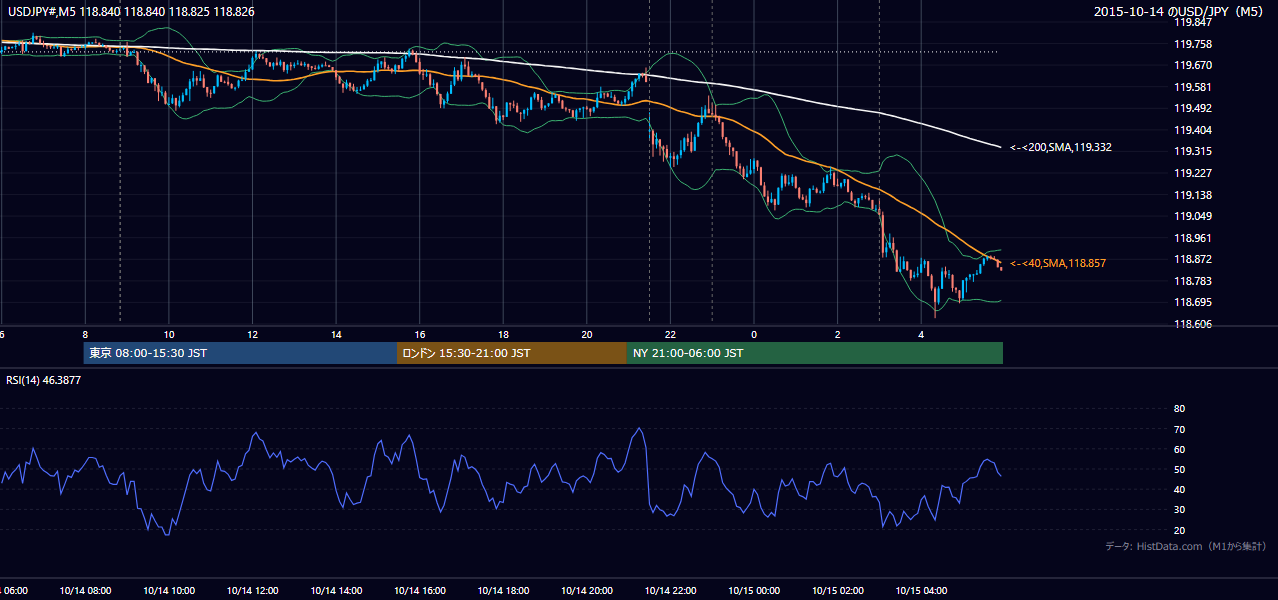Click the bottom date label 10/14 12:00
This screenshot has height=600, width=1278.
click(252, 590)
